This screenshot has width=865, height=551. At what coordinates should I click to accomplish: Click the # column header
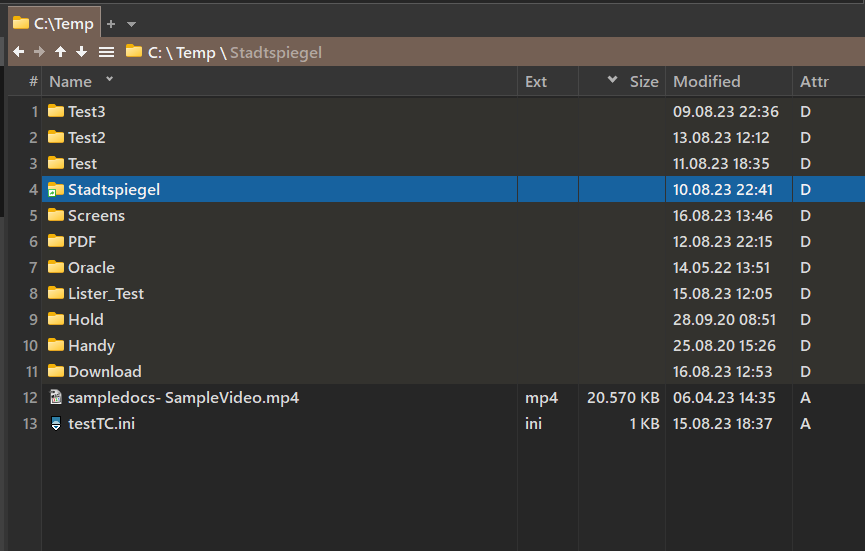click(x=33, y=82)
